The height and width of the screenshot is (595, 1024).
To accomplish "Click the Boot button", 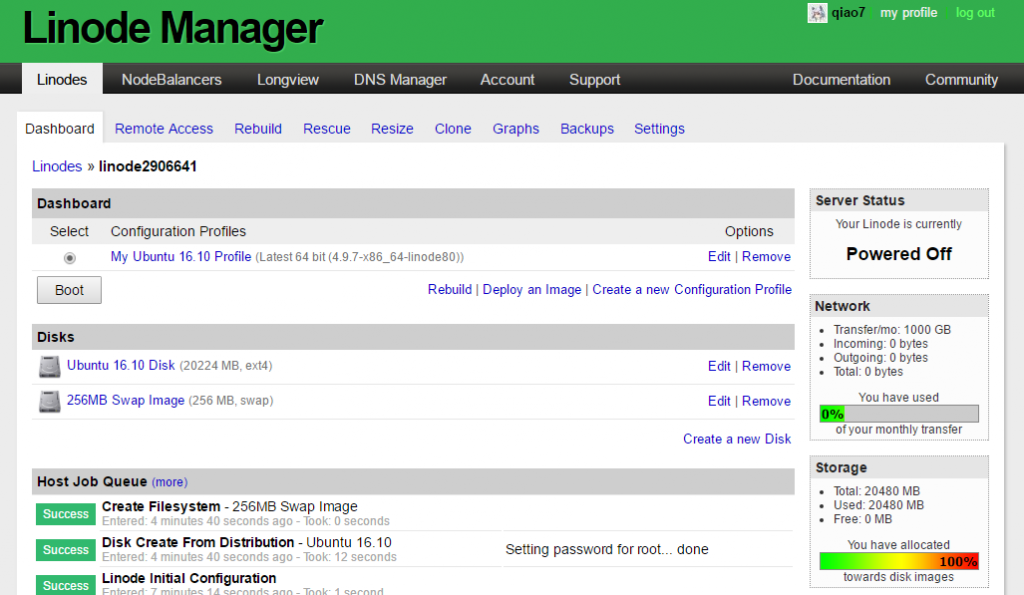I will (x=69, y=290).
